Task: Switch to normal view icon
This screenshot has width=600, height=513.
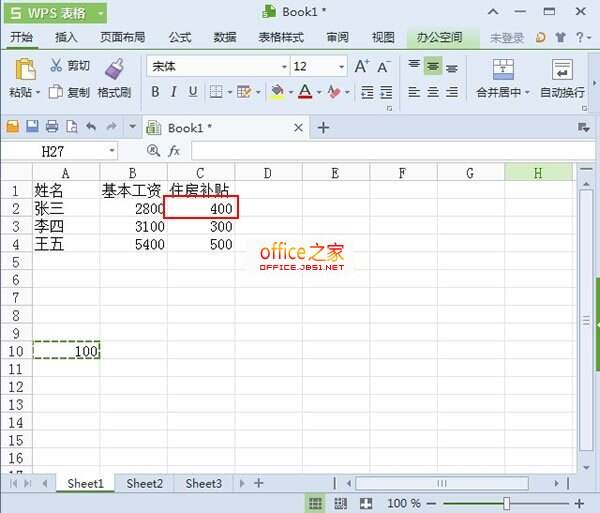Action: click(x=315, y=503)
